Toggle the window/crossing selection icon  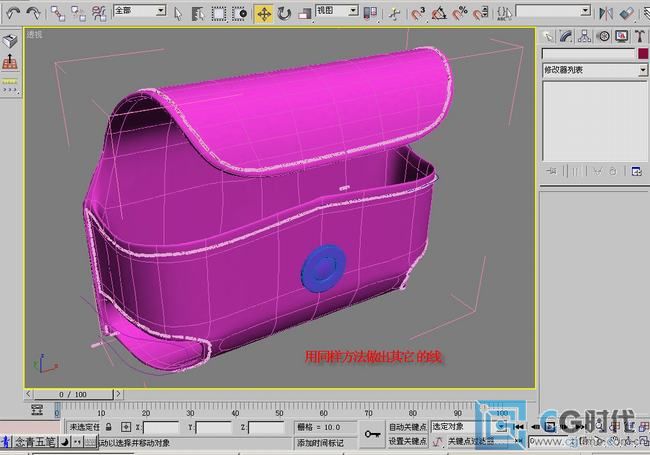(x=240, y=14)
